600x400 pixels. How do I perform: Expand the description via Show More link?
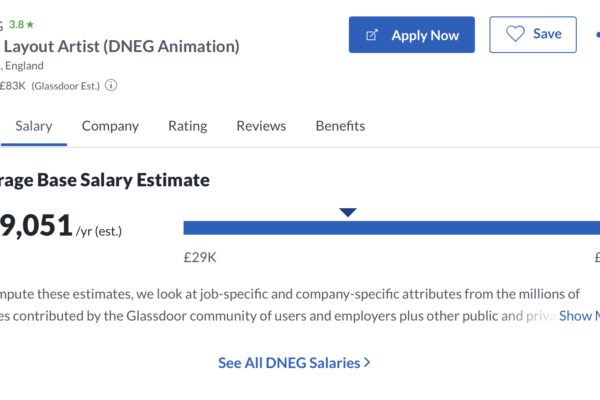(579, 316)
